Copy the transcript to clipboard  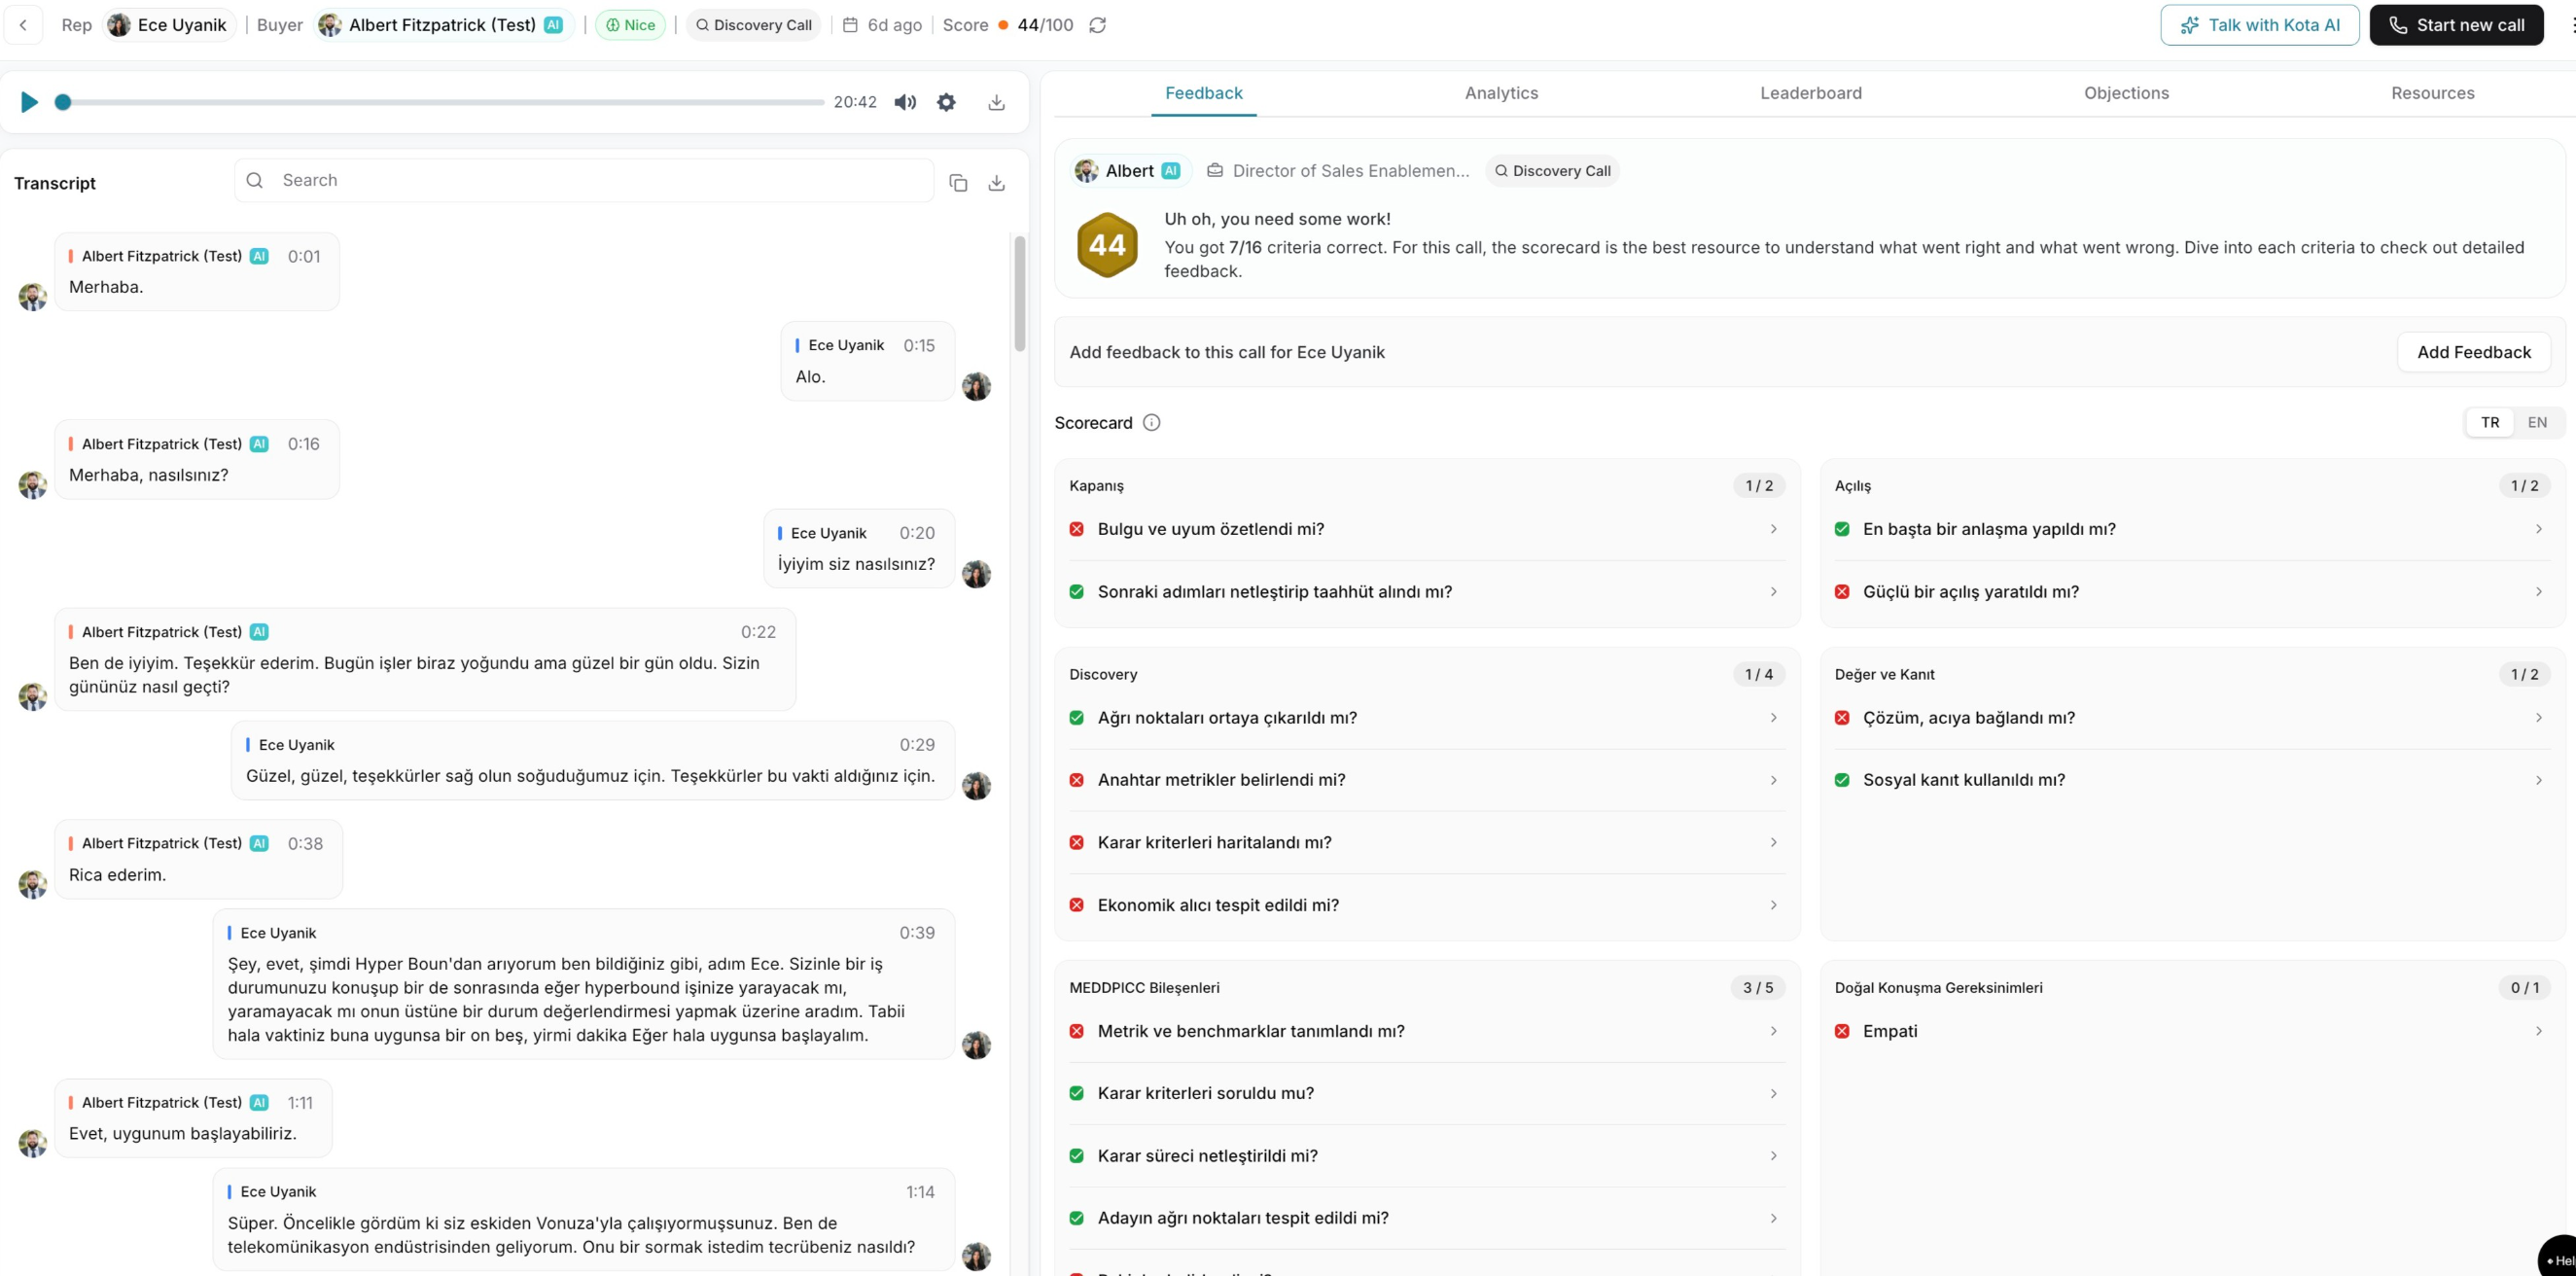pos(958,183)
